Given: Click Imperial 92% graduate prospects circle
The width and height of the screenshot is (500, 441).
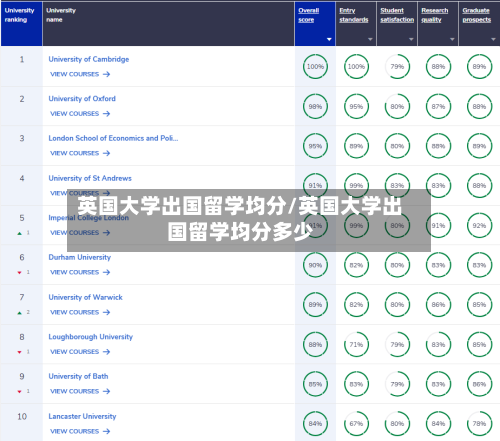Looking at the screenshot, I should coord(479,226).
